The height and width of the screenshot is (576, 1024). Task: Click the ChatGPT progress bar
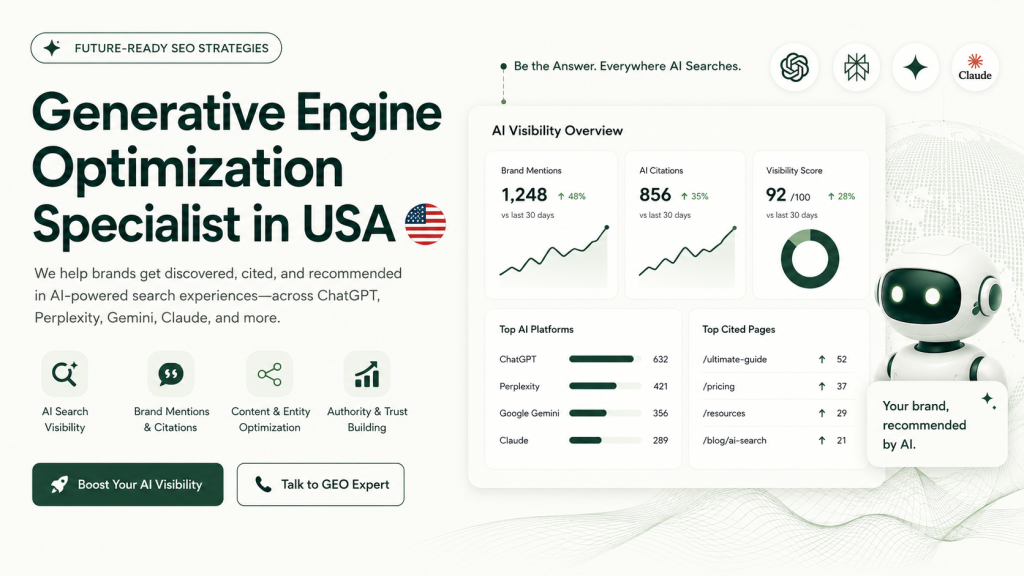pyautogui.click(x=605, y=359)
